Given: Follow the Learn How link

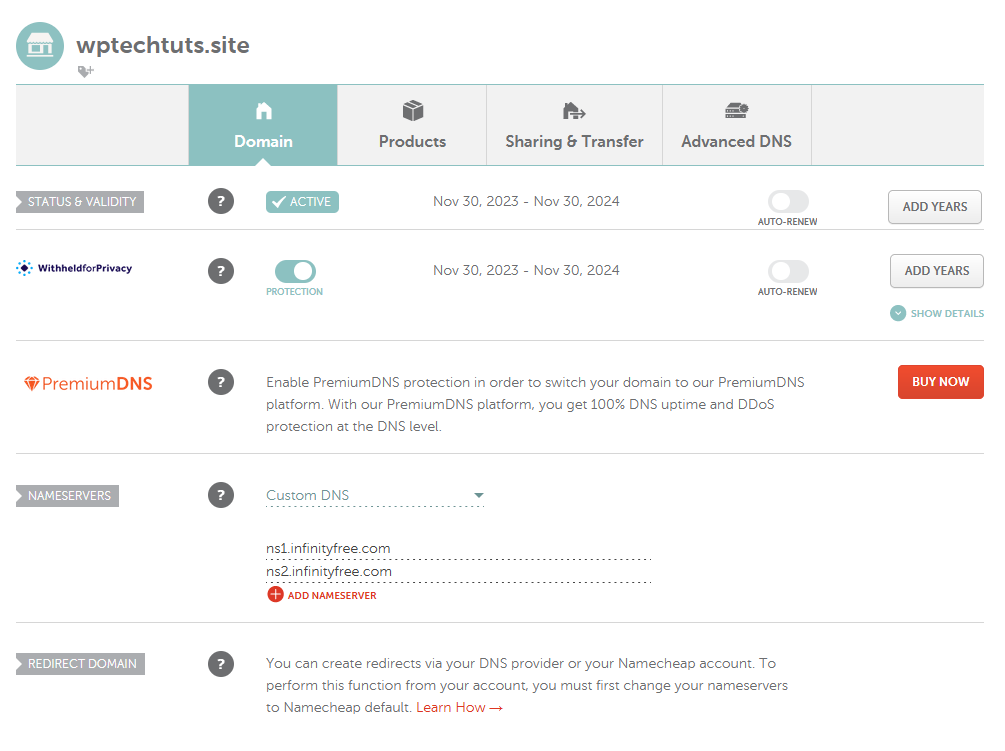Looking at the screenshot, I should point(459,708).
